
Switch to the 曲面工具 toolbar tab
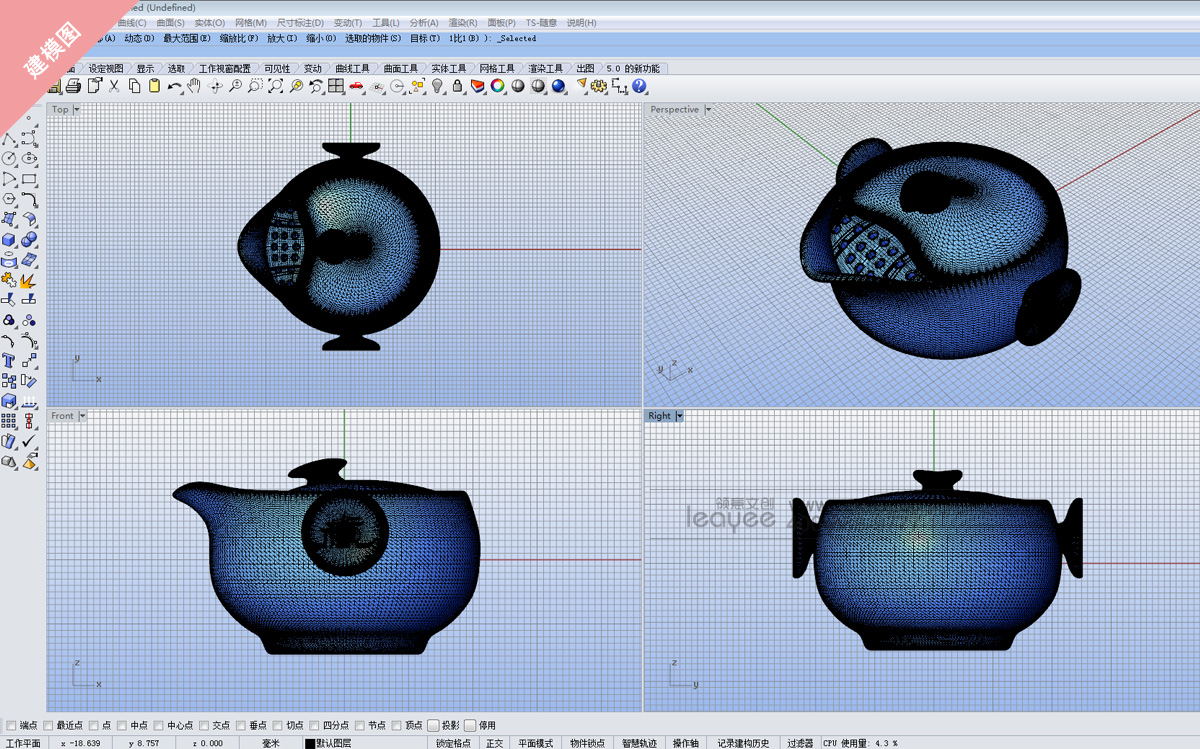400,68
